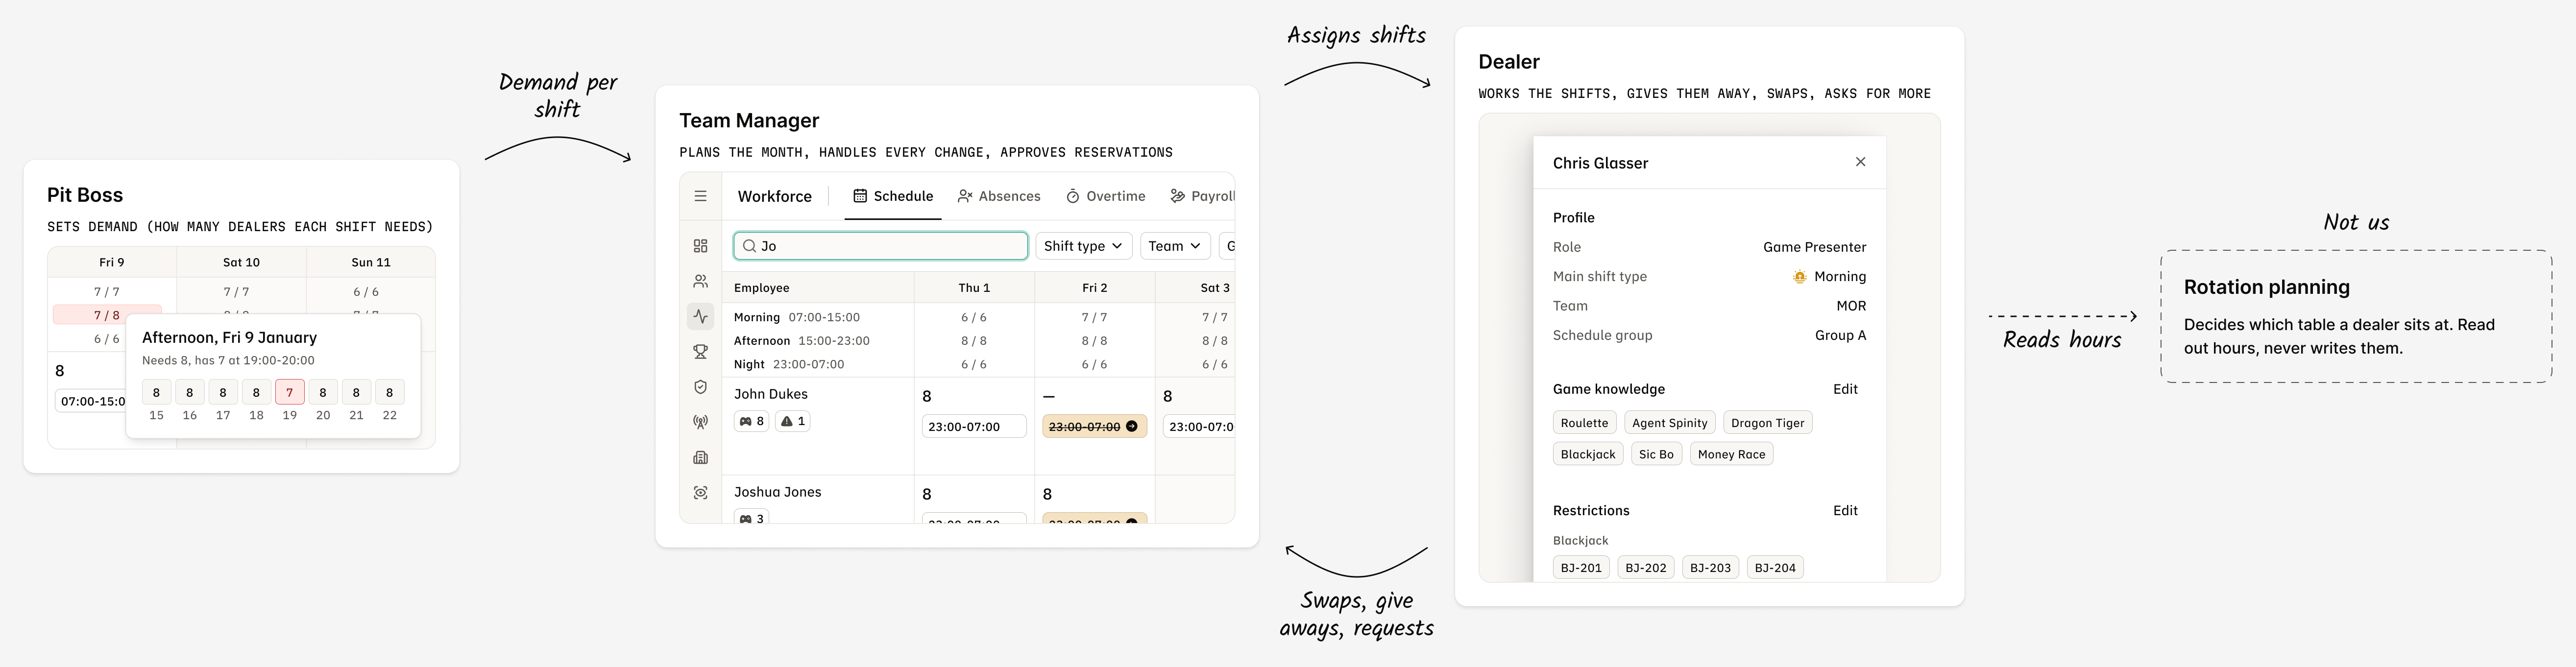
Task: Open the hamburger menu in Team Manager
Action: (700, 196)
